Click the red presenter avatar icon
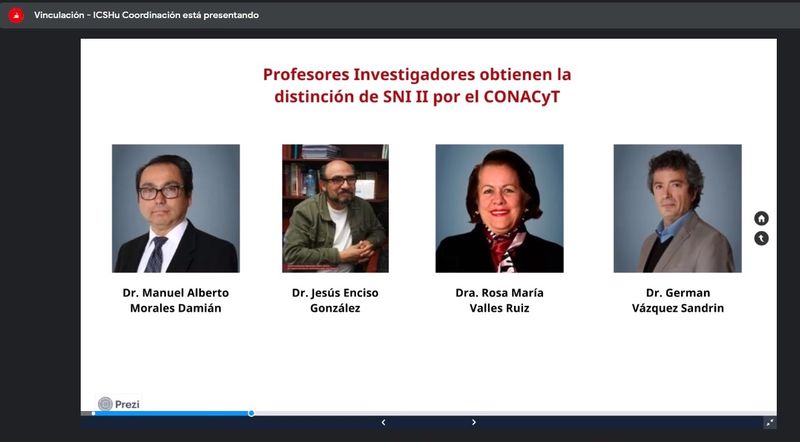Image resolution: width=800 pixels, height=442 pixels. (x=16, y=15)
